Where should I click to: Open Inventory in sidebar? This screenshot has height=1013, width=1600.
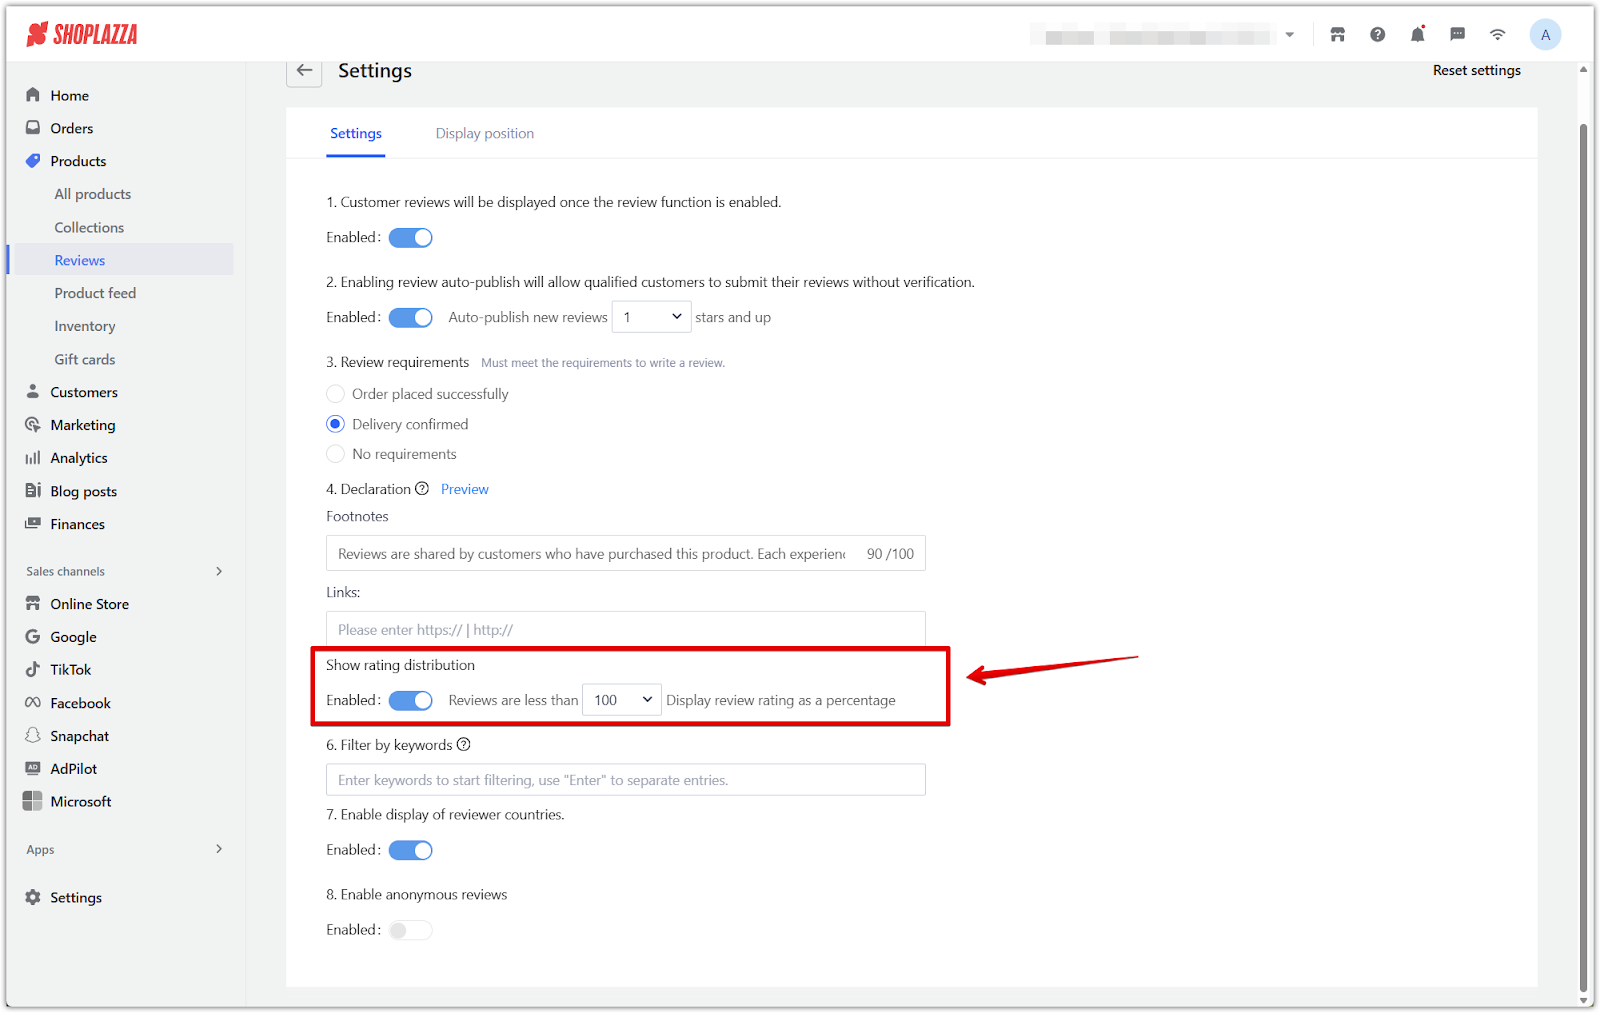tap(85, 326)
